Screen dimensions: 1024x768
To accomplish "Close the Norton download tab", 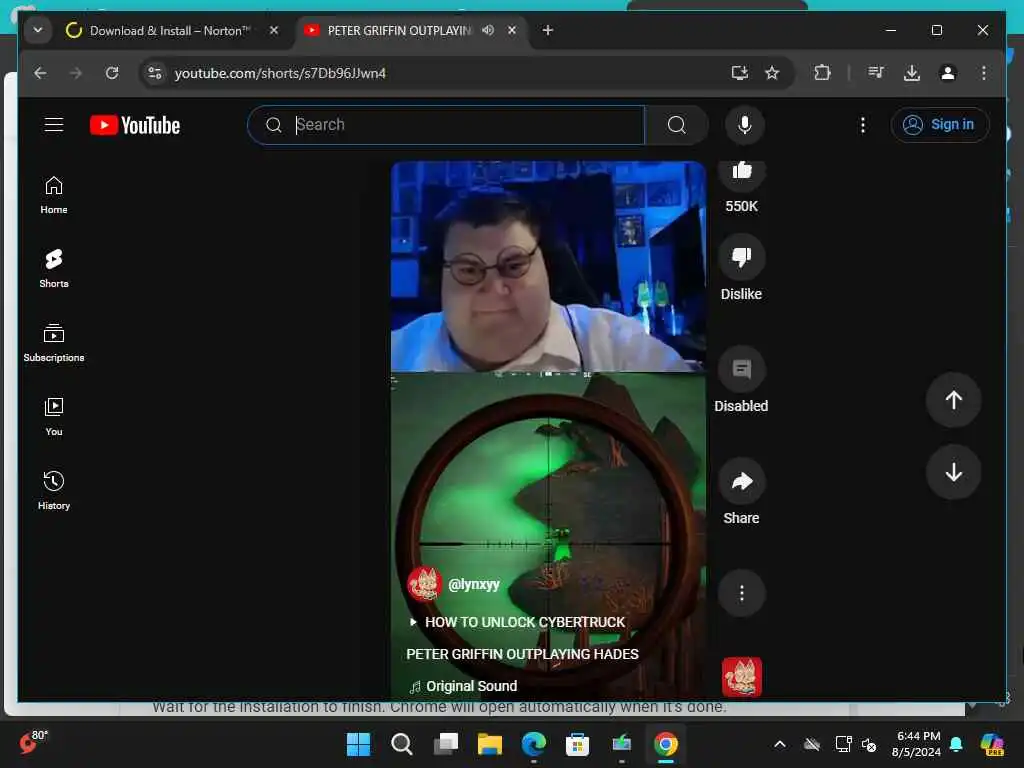I will tap(274, 30).
